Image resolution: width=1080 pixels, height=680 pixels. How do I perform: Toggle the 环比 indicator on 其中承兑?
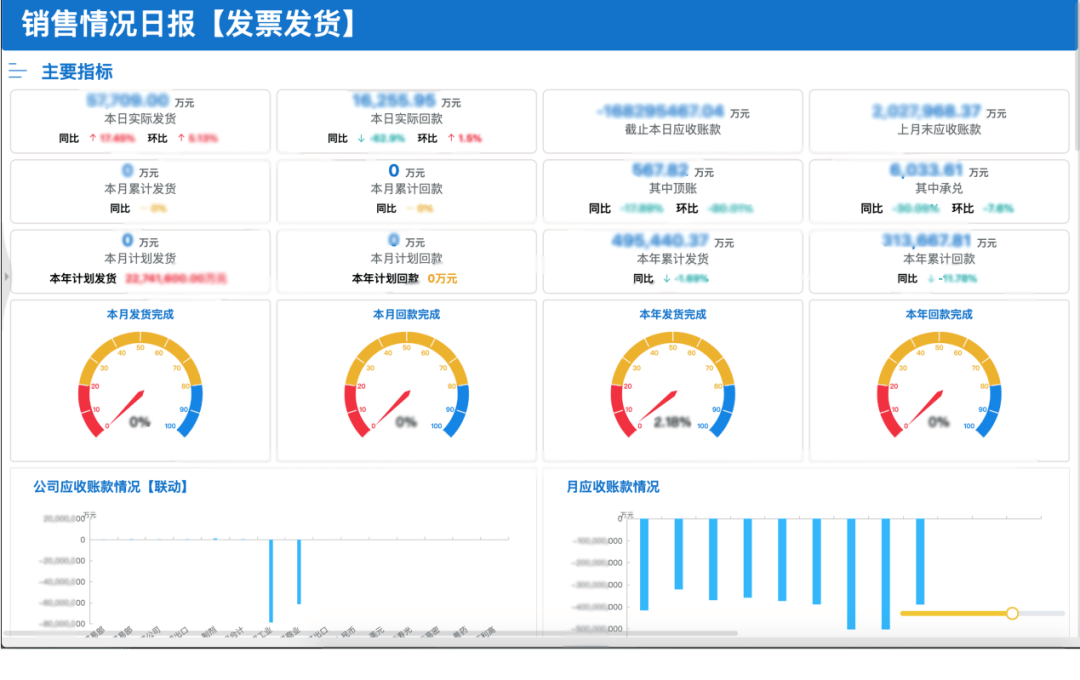click(960, 208)
